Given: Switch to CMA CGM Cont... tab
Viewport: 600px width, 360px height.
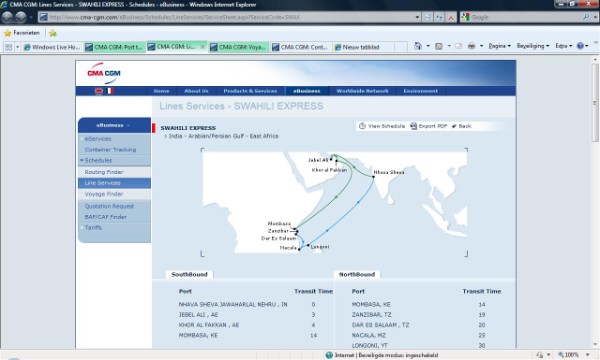Looking at the screenshot, I should [301, 47].
